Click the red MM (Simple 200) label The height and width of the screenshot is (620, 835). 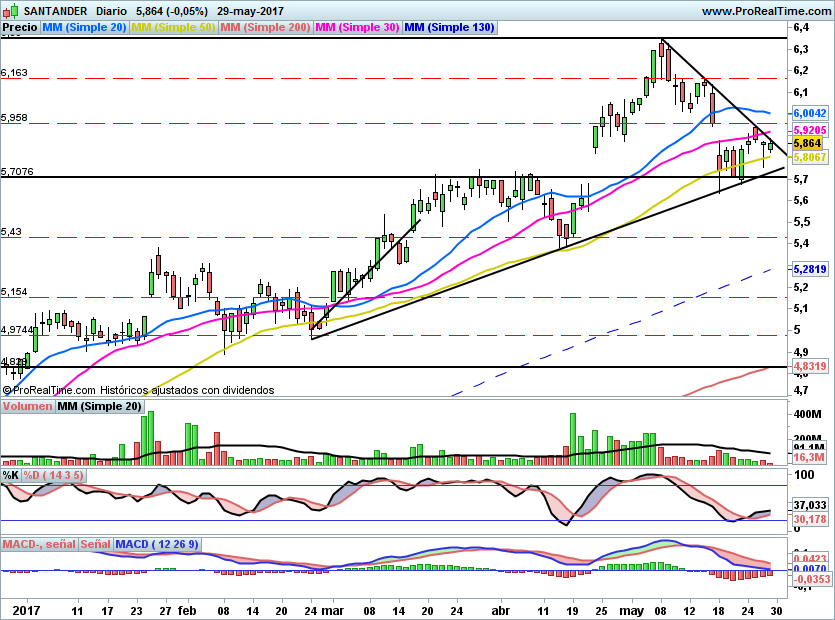(265, 28)
